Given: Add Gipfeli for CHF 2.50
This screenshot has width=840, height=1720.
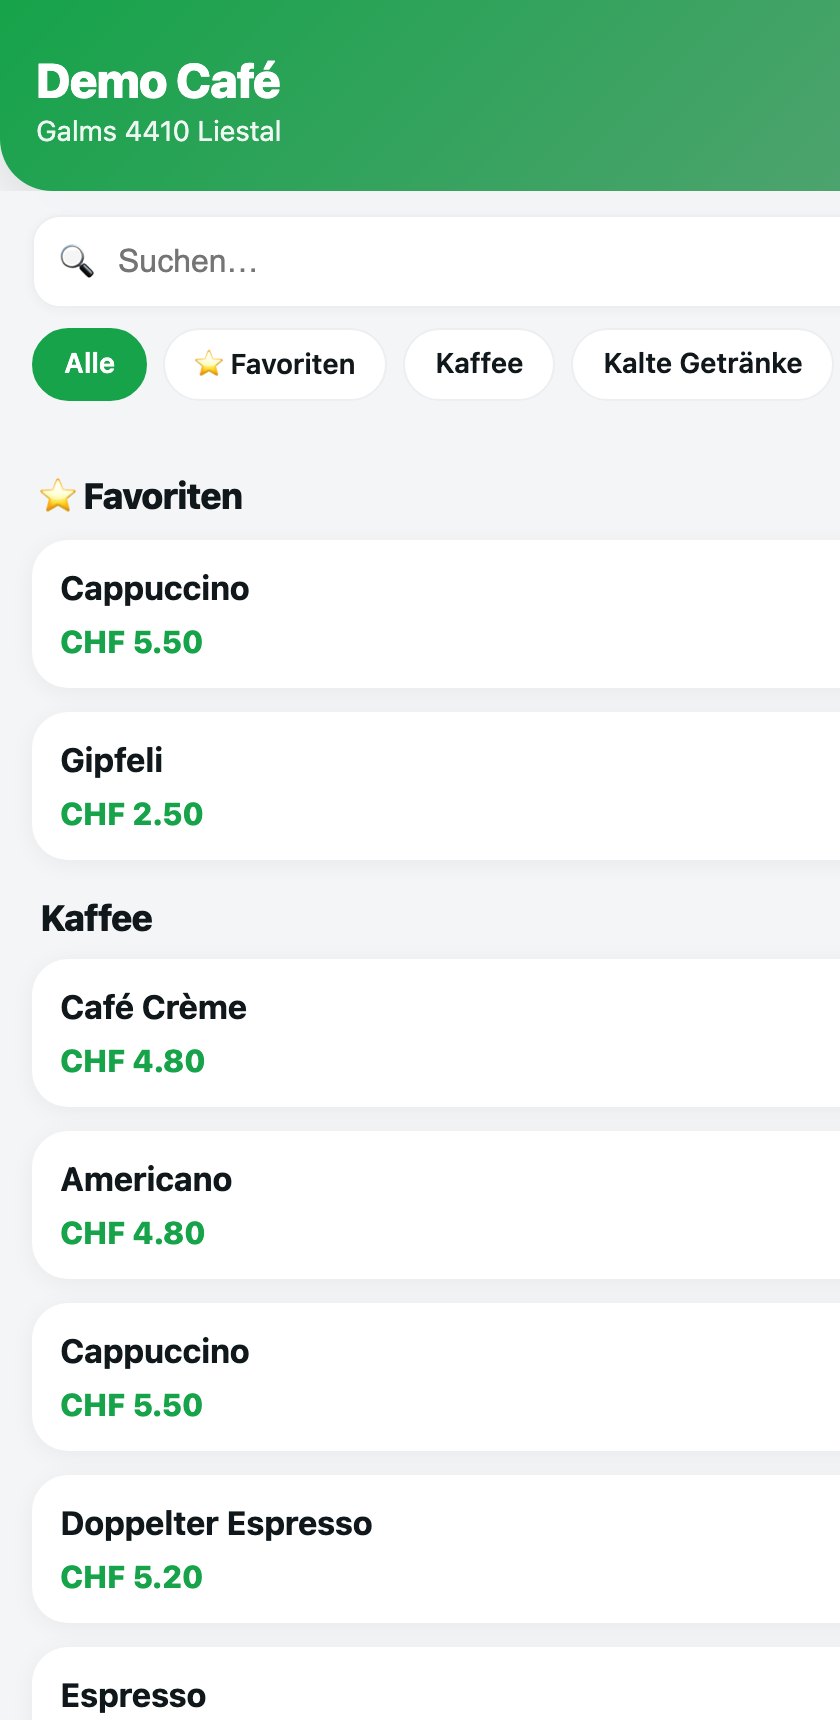Looking at the screenshot, I should (436, 786).
